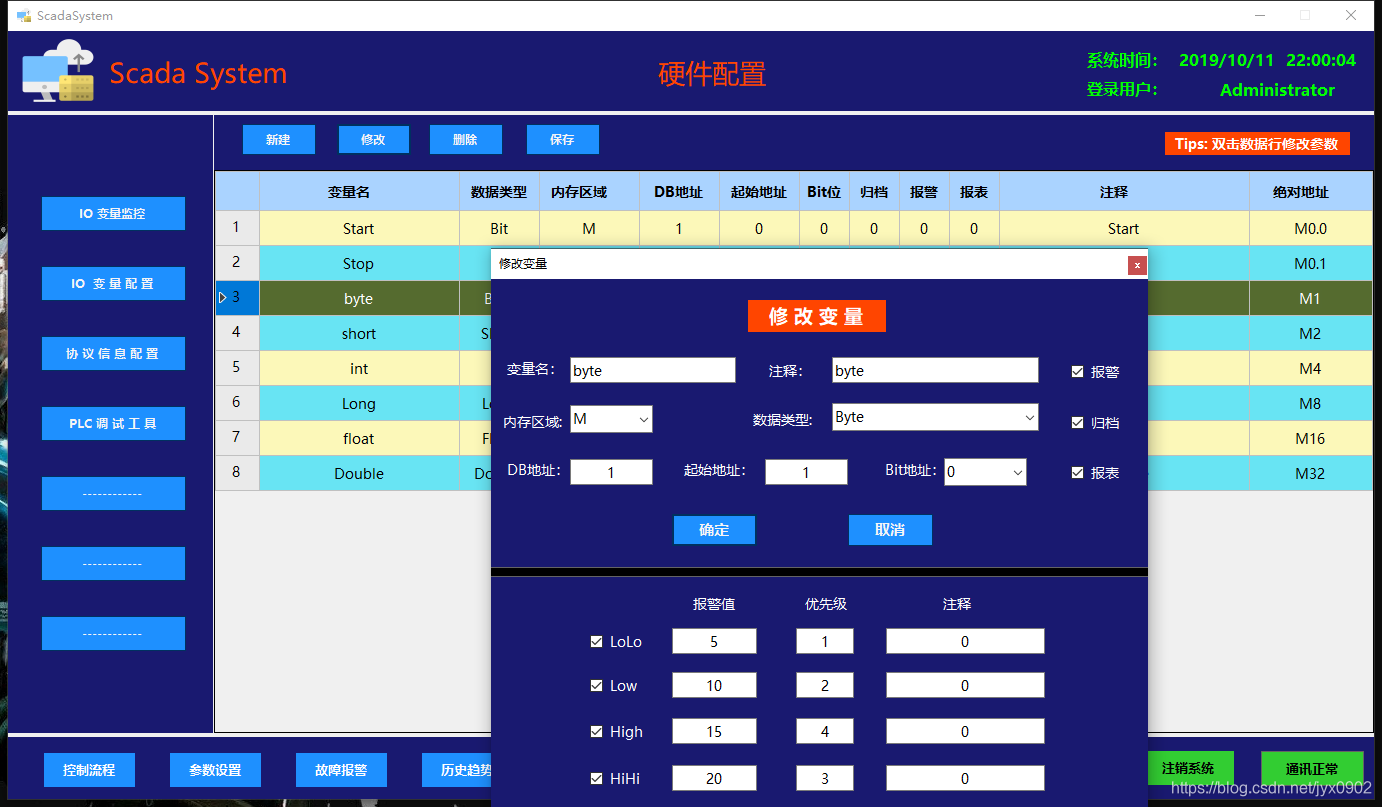Screen dimensions: 1382x807
Task: Close the 修改变量 dialog with red x
Action: 1136,265
